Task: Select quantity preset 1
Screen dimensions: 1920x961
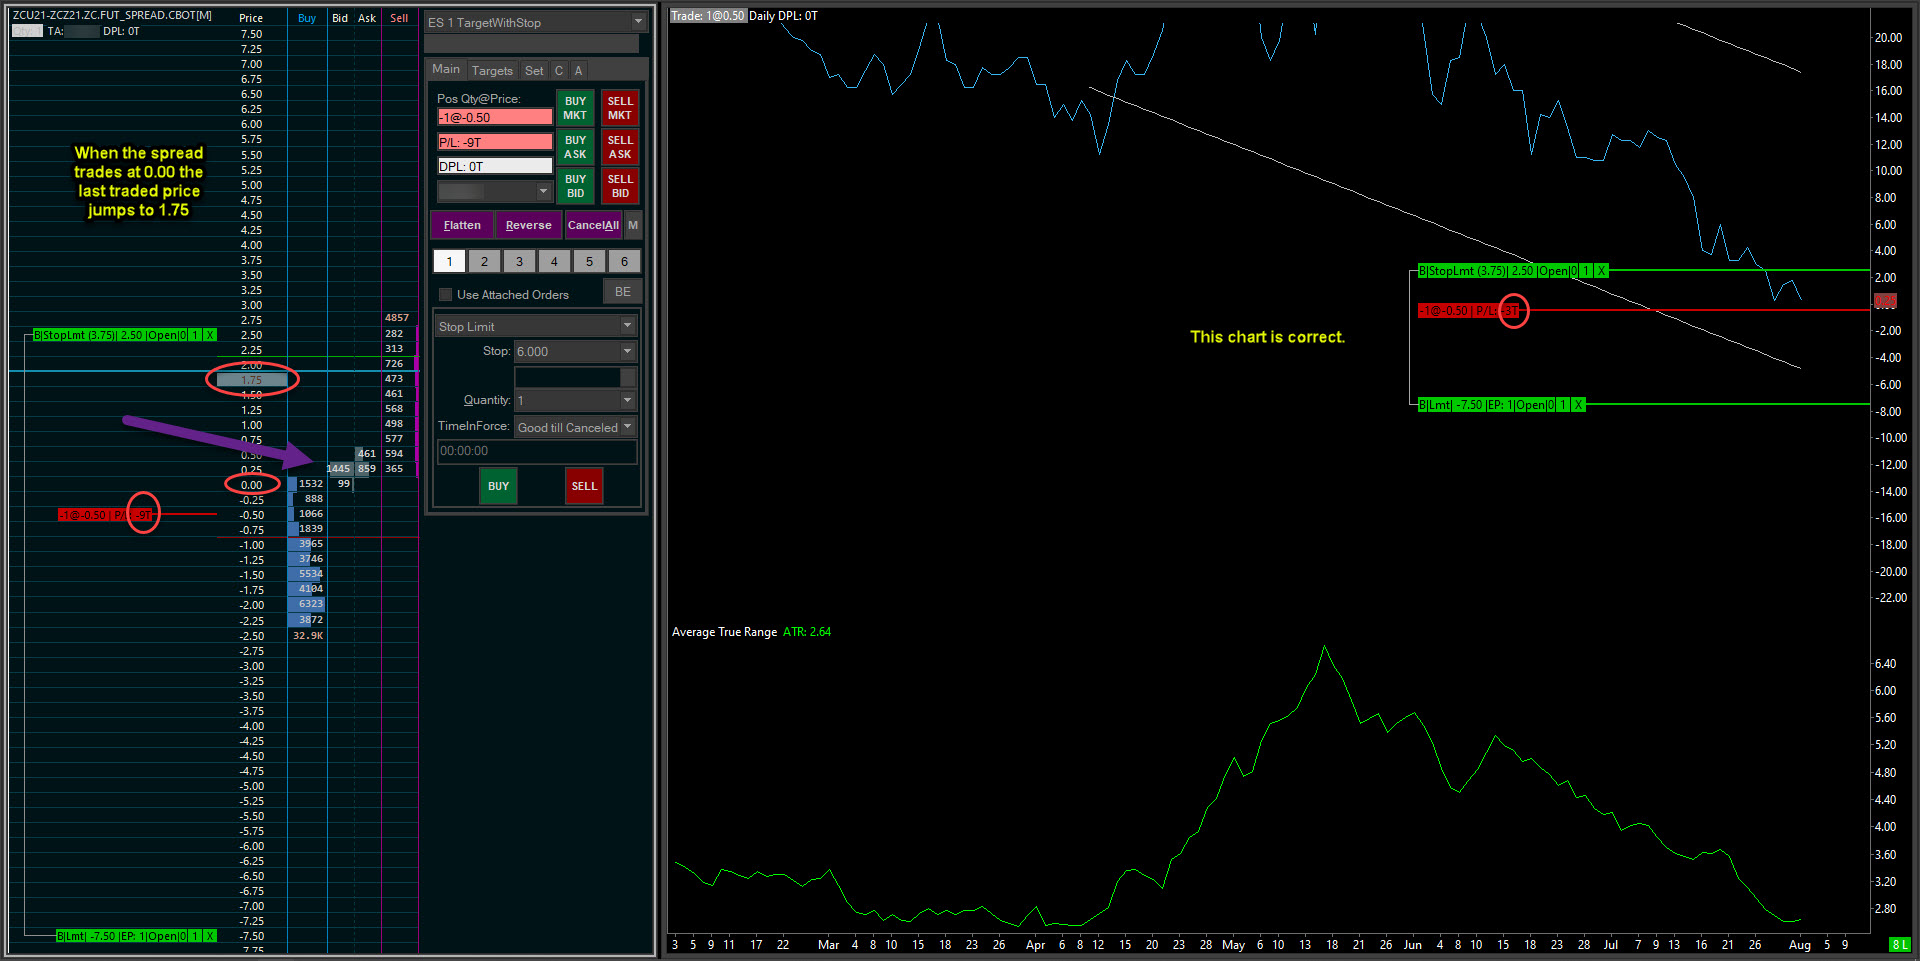Action: tap(450, 262)
